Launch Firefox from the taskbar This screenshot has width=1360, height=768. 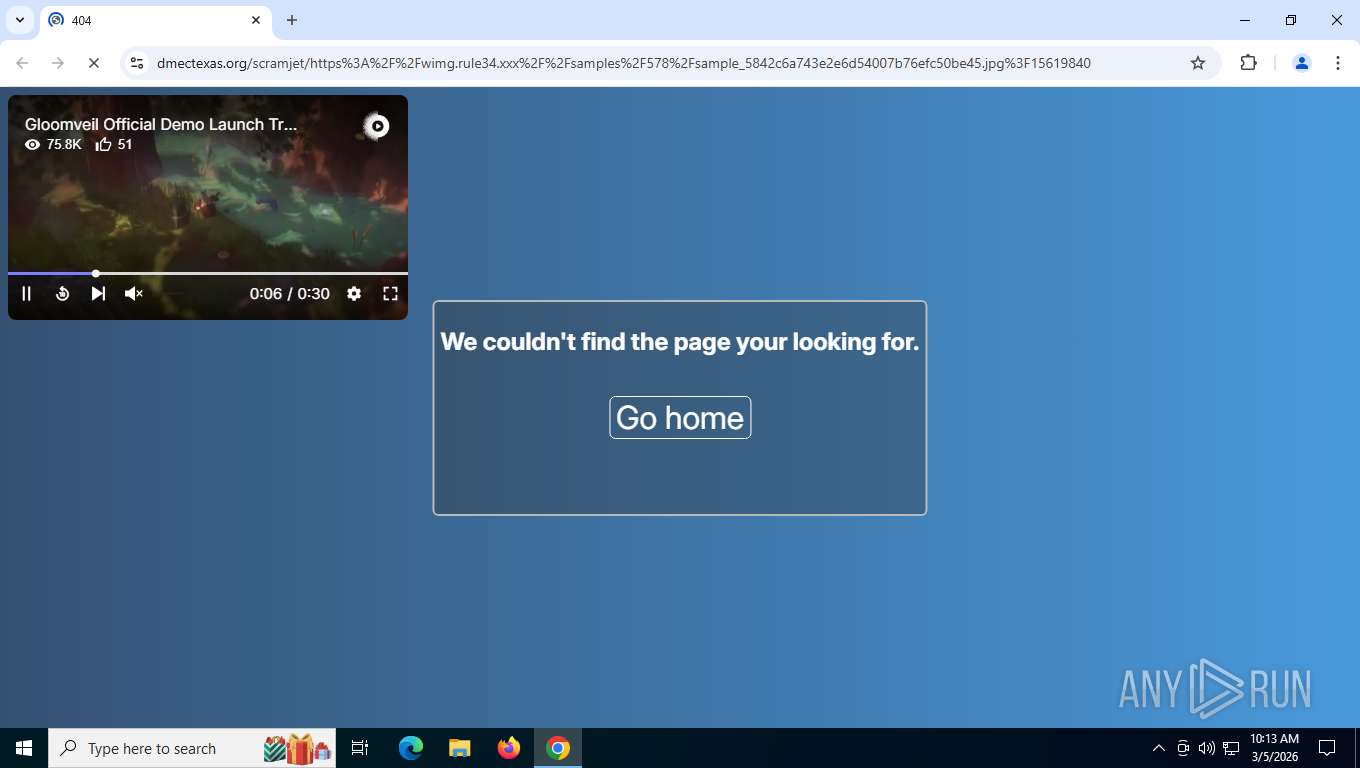(x=509, y=748)
